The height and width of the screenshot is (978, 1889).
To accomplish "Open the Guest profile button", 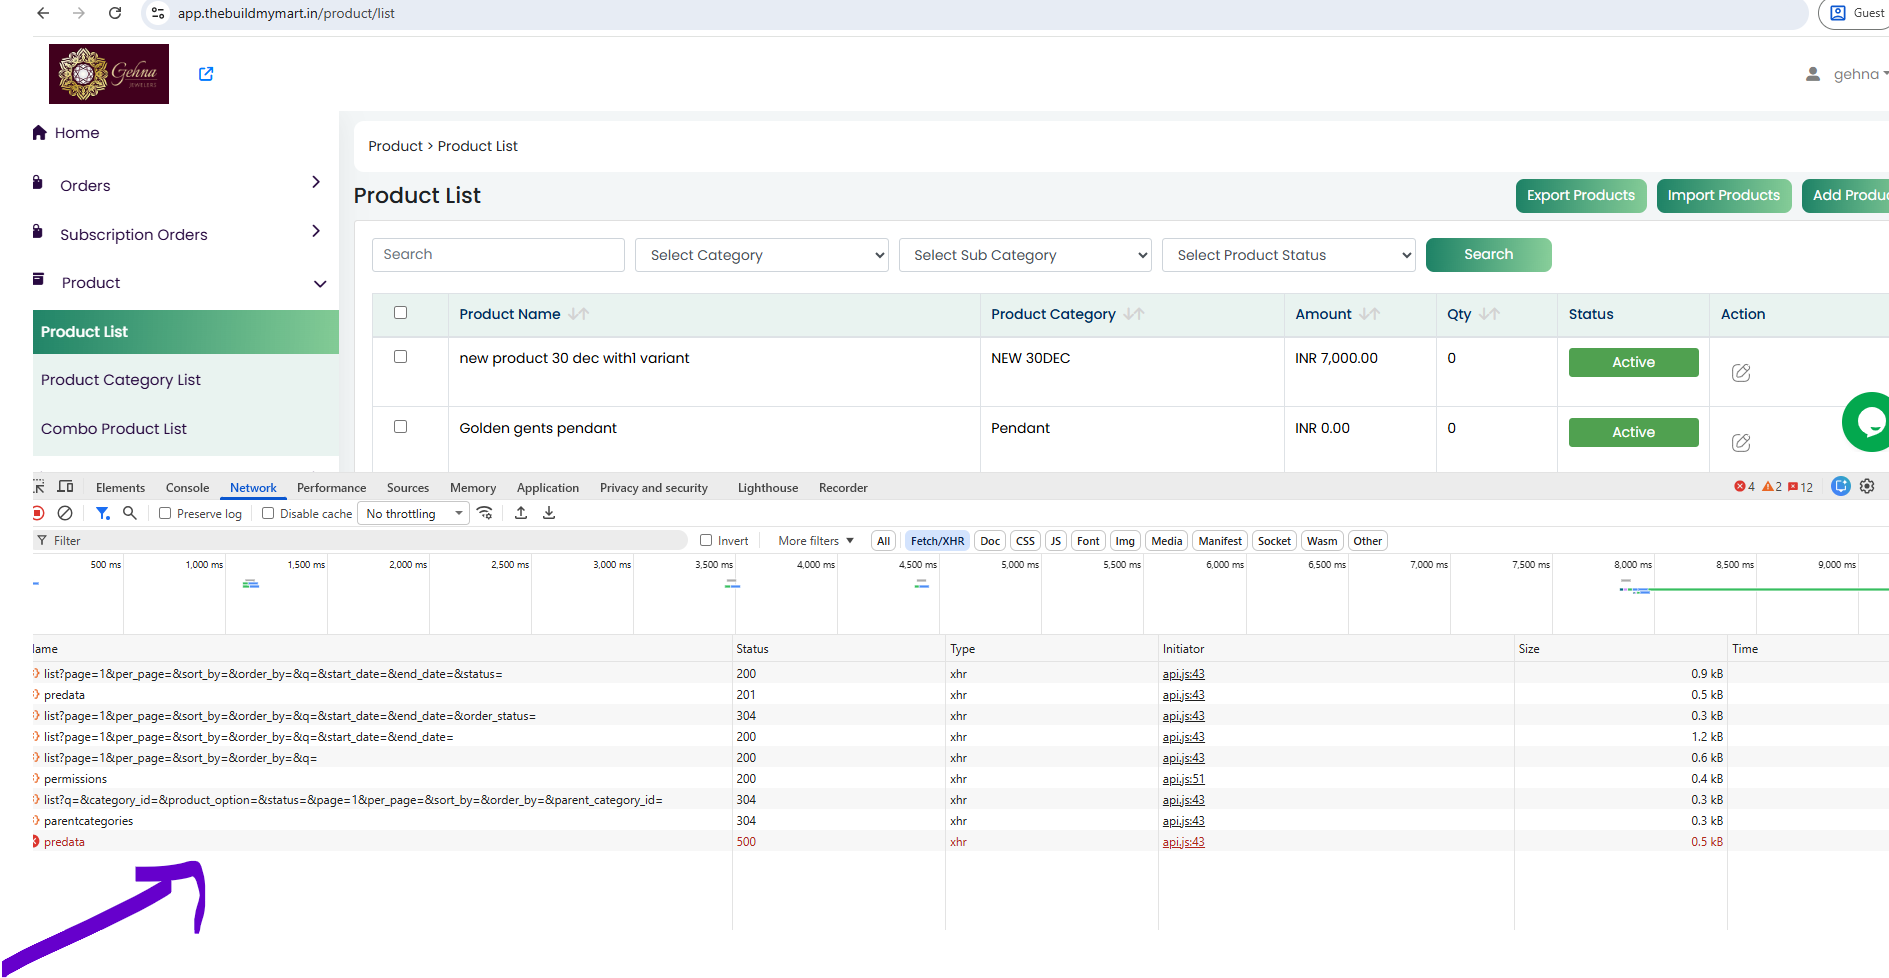I will tap(1857, 13).
